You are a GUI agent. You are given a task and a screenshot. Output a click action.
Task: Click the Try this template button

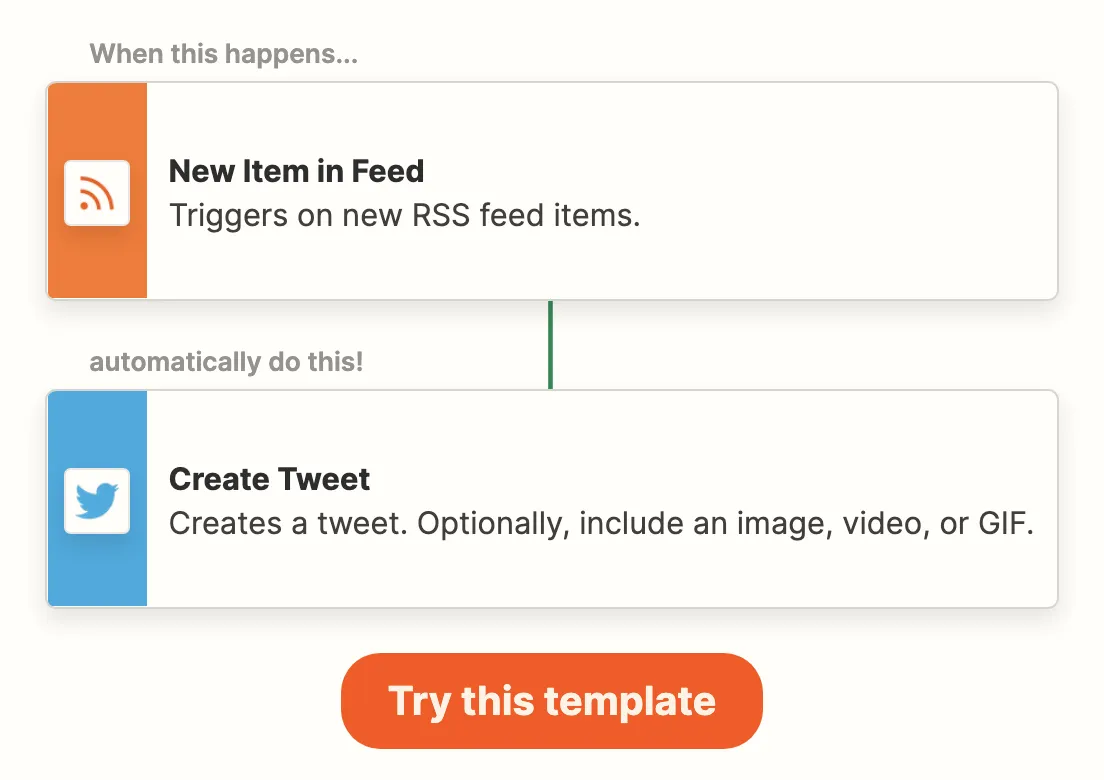coord(552,701)
